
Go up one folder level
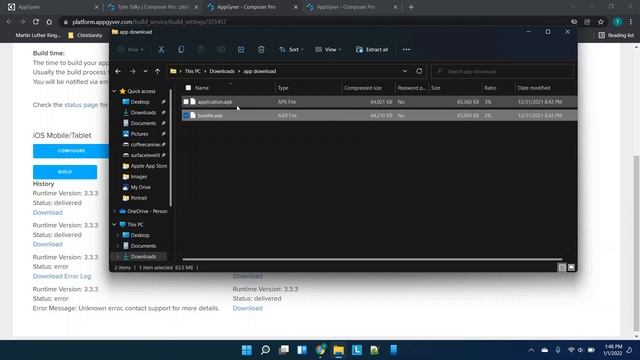pyautogui.click(x=158, y=71)
